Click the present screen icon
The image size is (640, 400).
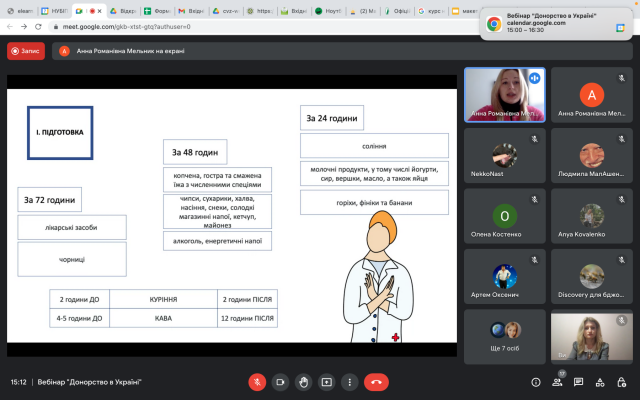(326, 381)
